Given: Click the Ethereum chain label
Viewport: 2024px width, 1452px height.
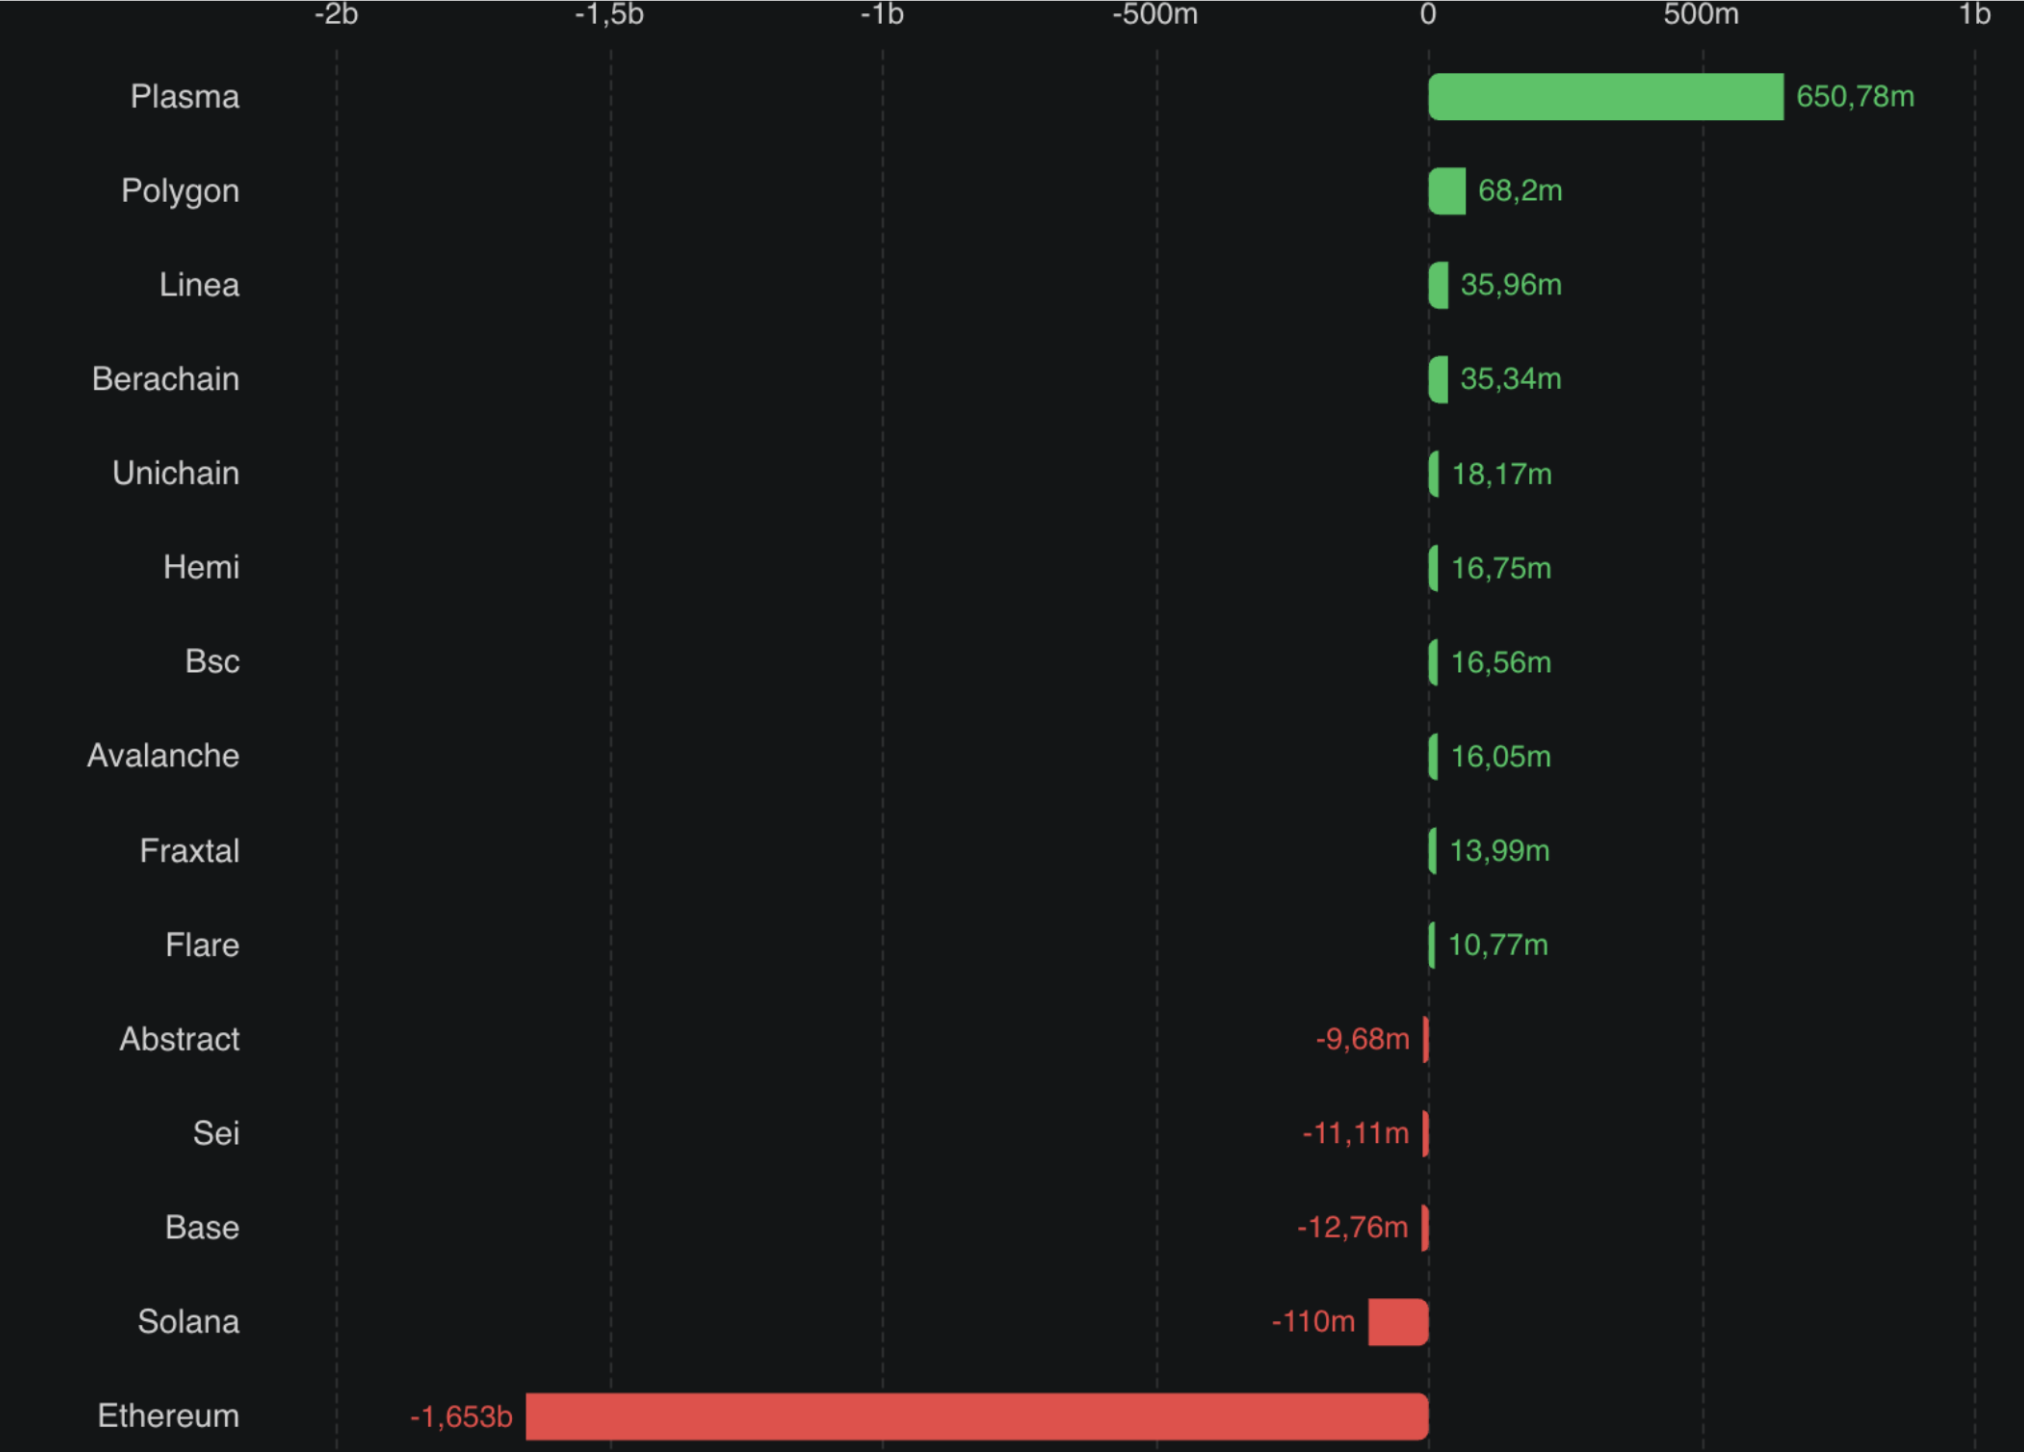Looking at the screenshot, I should [168, 1416].
